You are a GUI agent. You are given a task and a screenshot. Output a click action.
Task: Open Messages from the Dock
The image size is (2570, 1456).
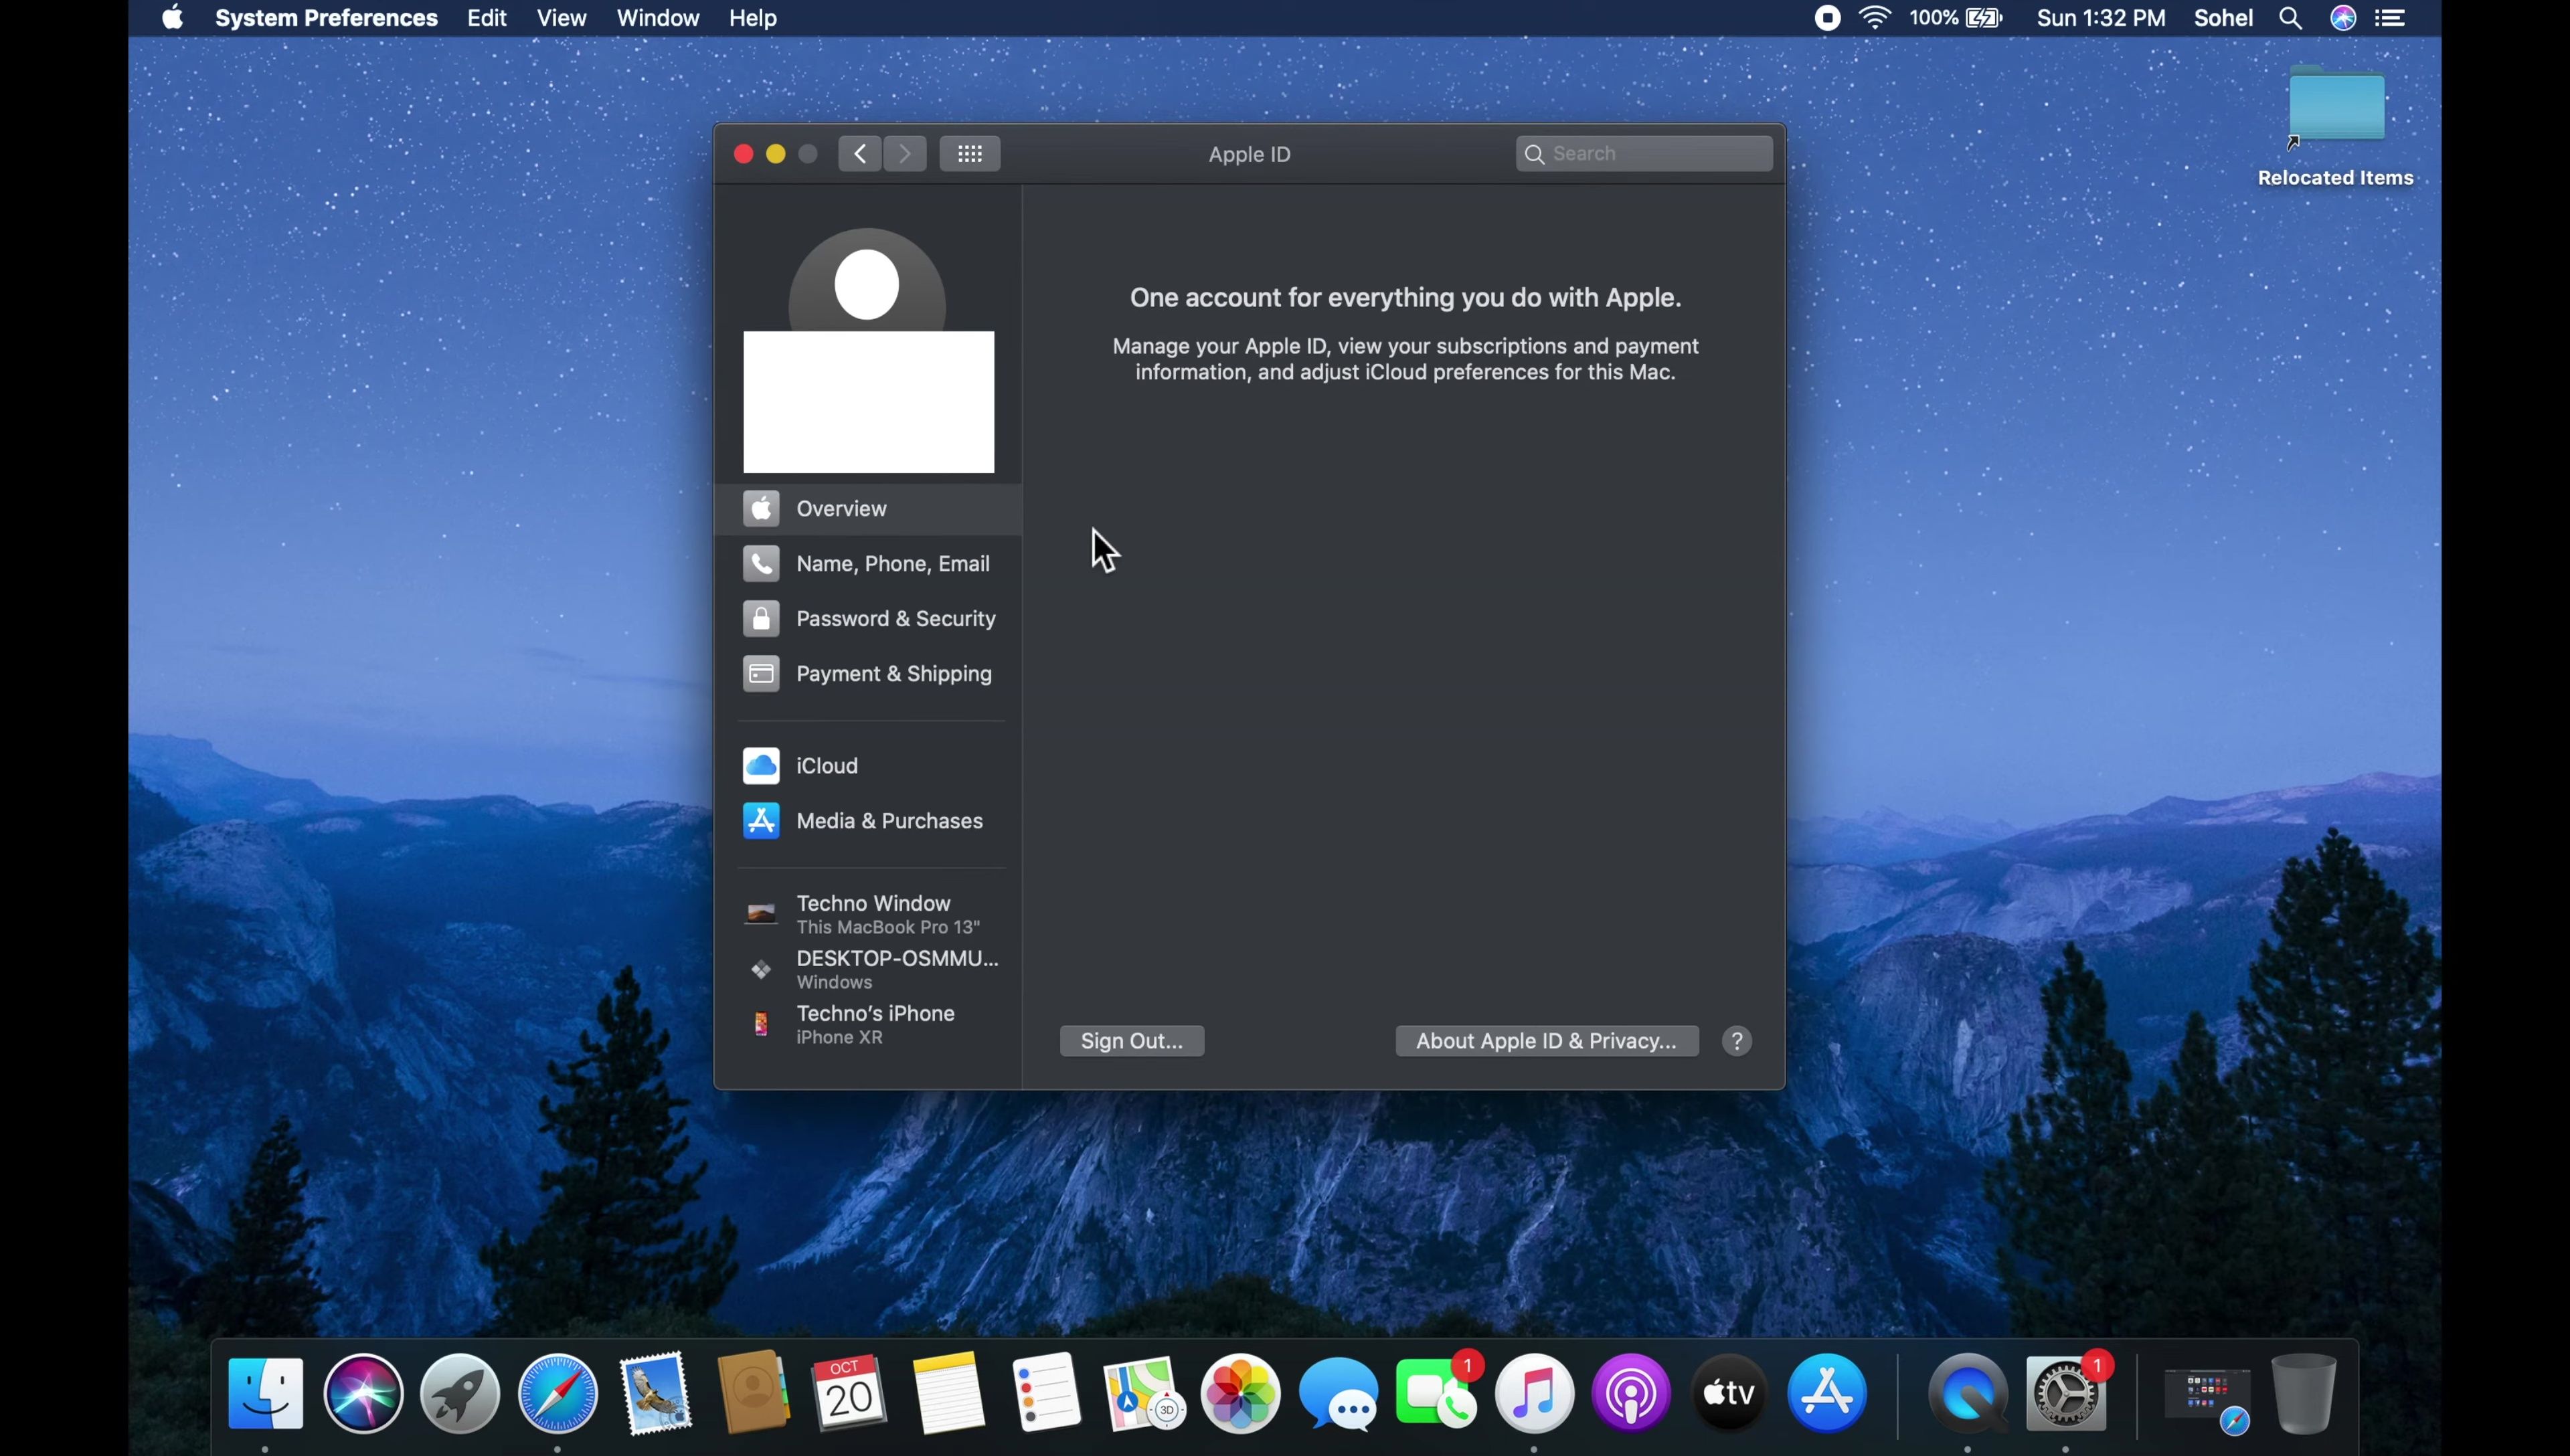[1339, 1393]
